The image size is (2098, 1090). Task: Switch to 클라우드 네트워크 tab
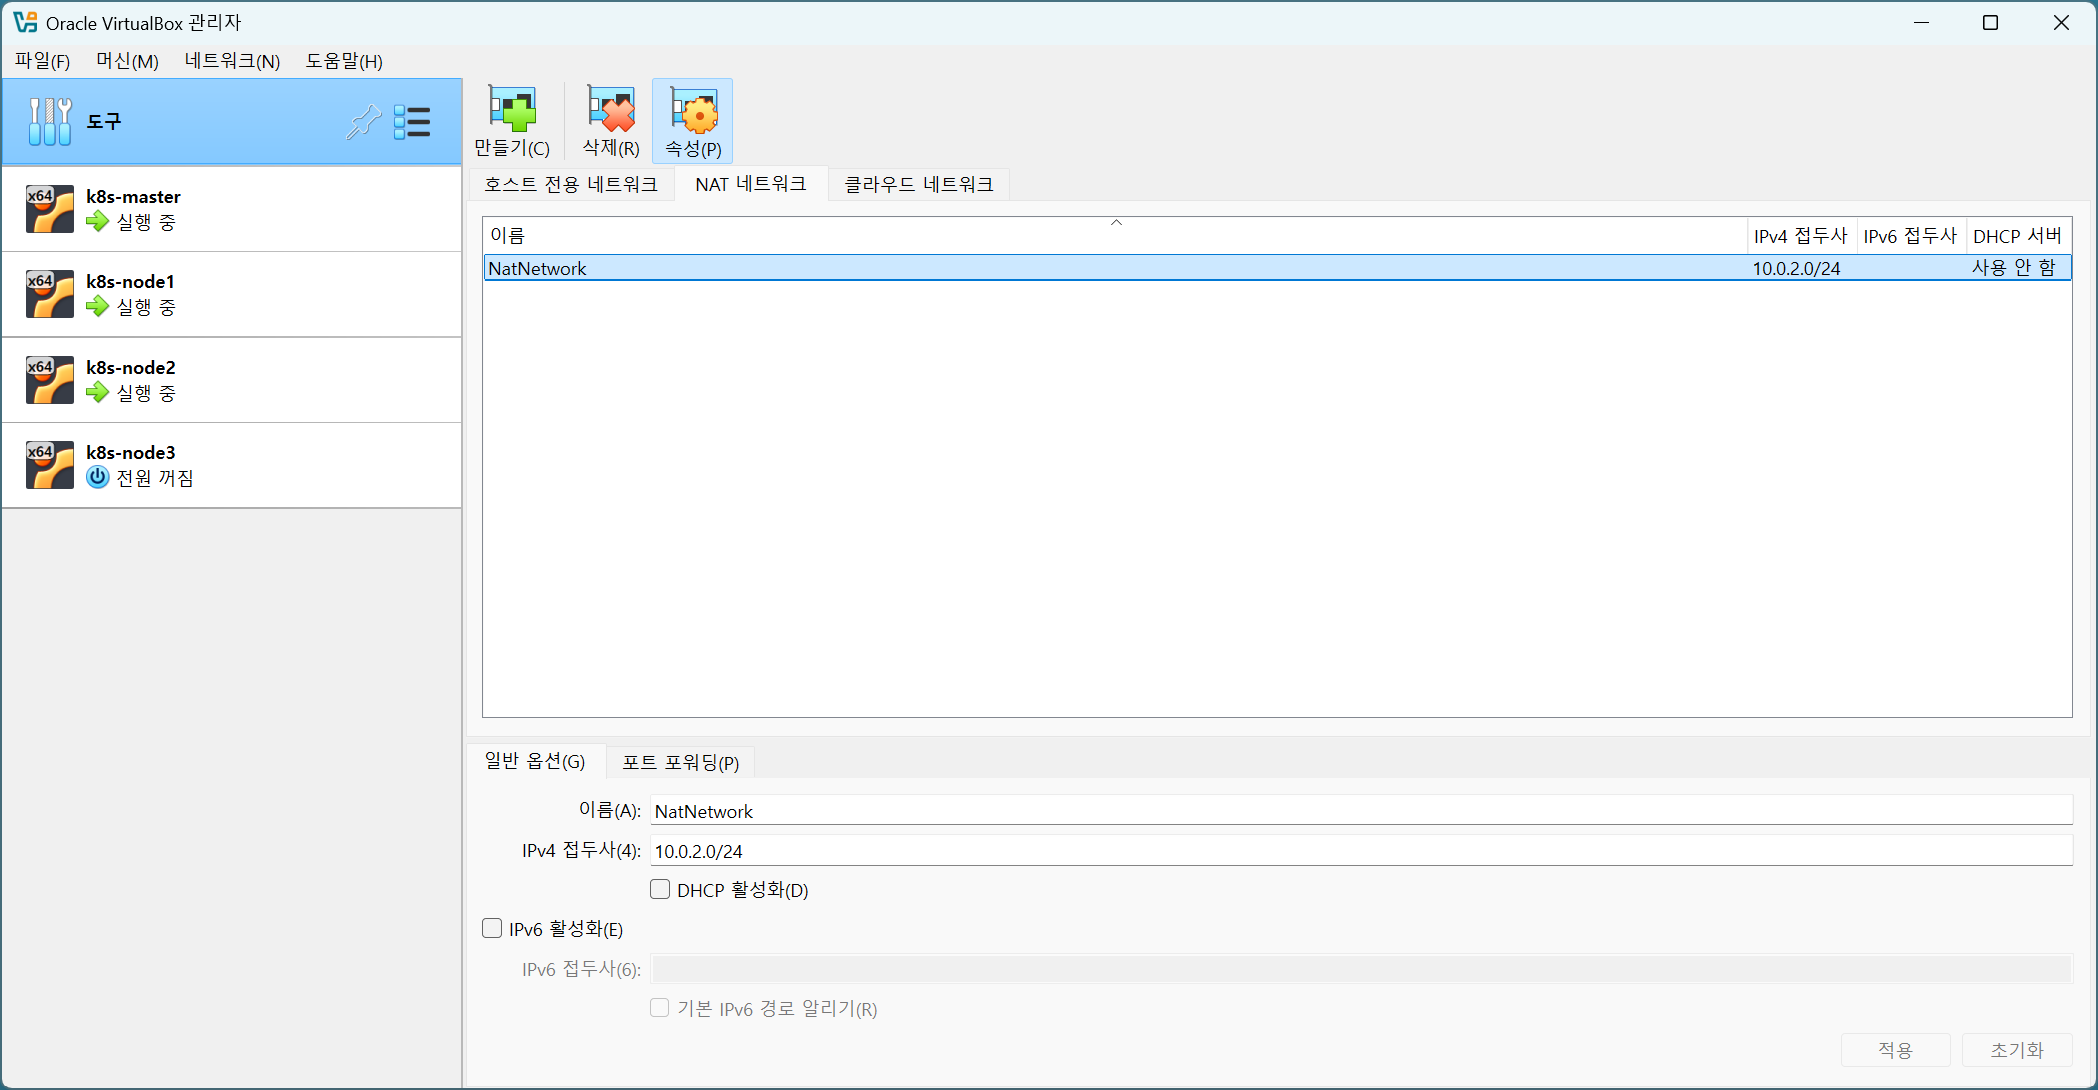point(919,184)
